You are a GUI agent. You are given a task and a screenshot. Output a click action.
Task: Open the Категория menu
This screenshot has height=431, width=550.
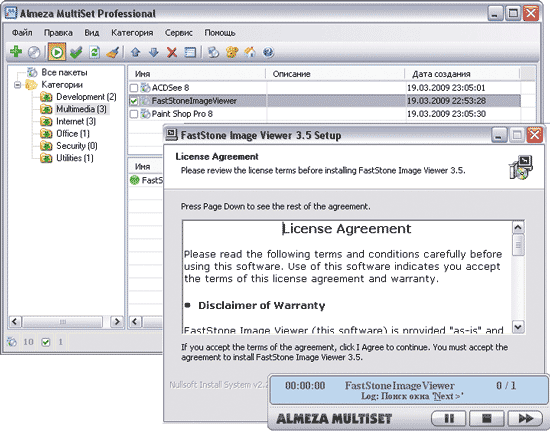(x=132, y=33)
